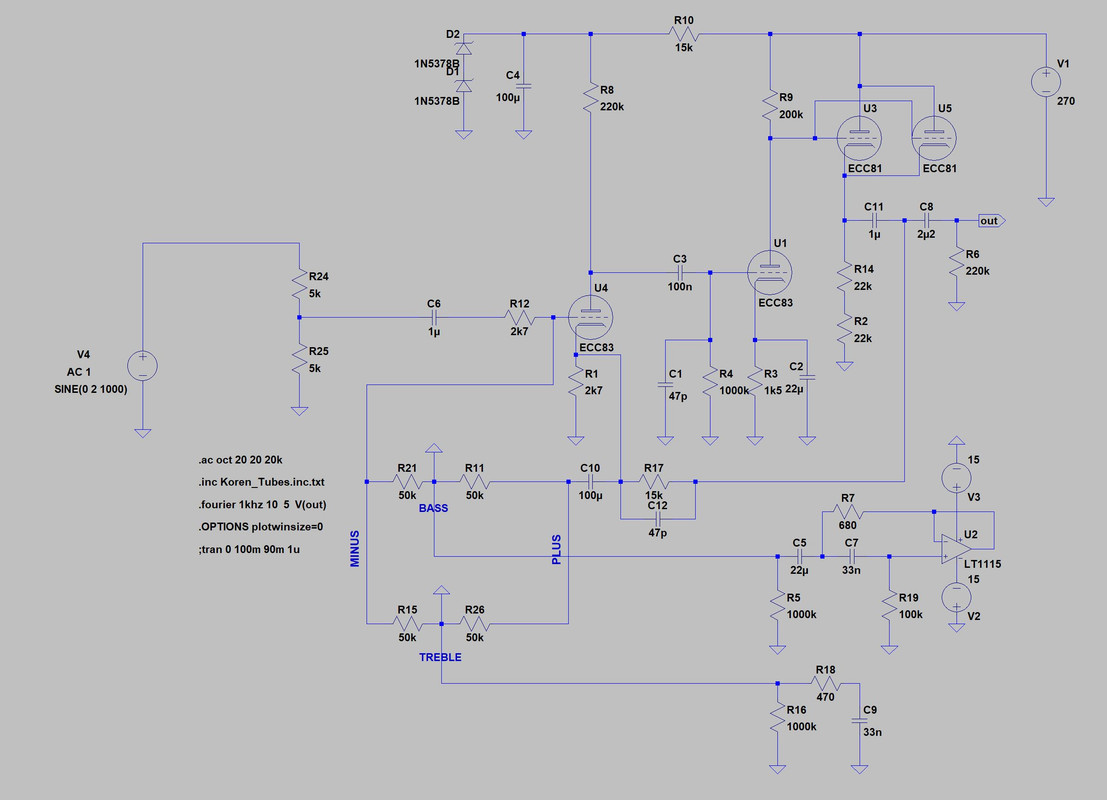The height and width of the screenshot is (800, 1107).
Task: Select the V4 sine voltage source symbol
Action: click(x=143, y=366)
